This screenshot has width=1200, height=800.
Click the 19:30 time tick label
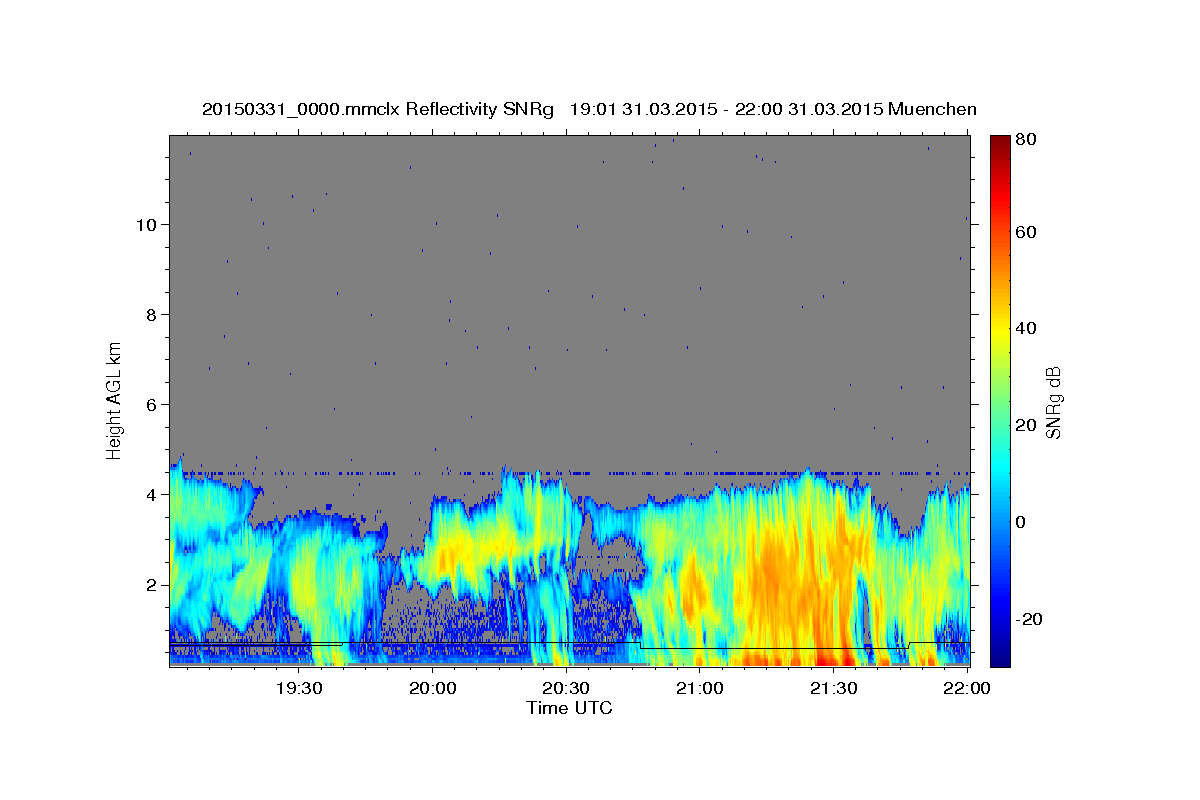299,688
